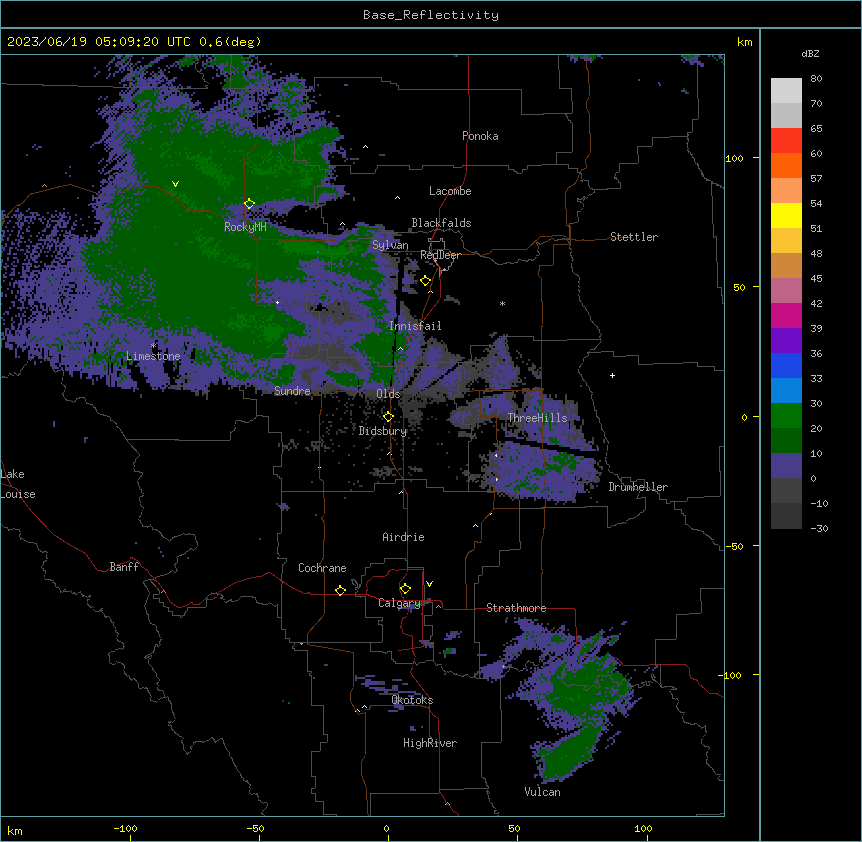Viewport: 862px width, 842px height.
Task: Select the blue 33-36 dBZ legend segment
Action: (x=786, y=365)
